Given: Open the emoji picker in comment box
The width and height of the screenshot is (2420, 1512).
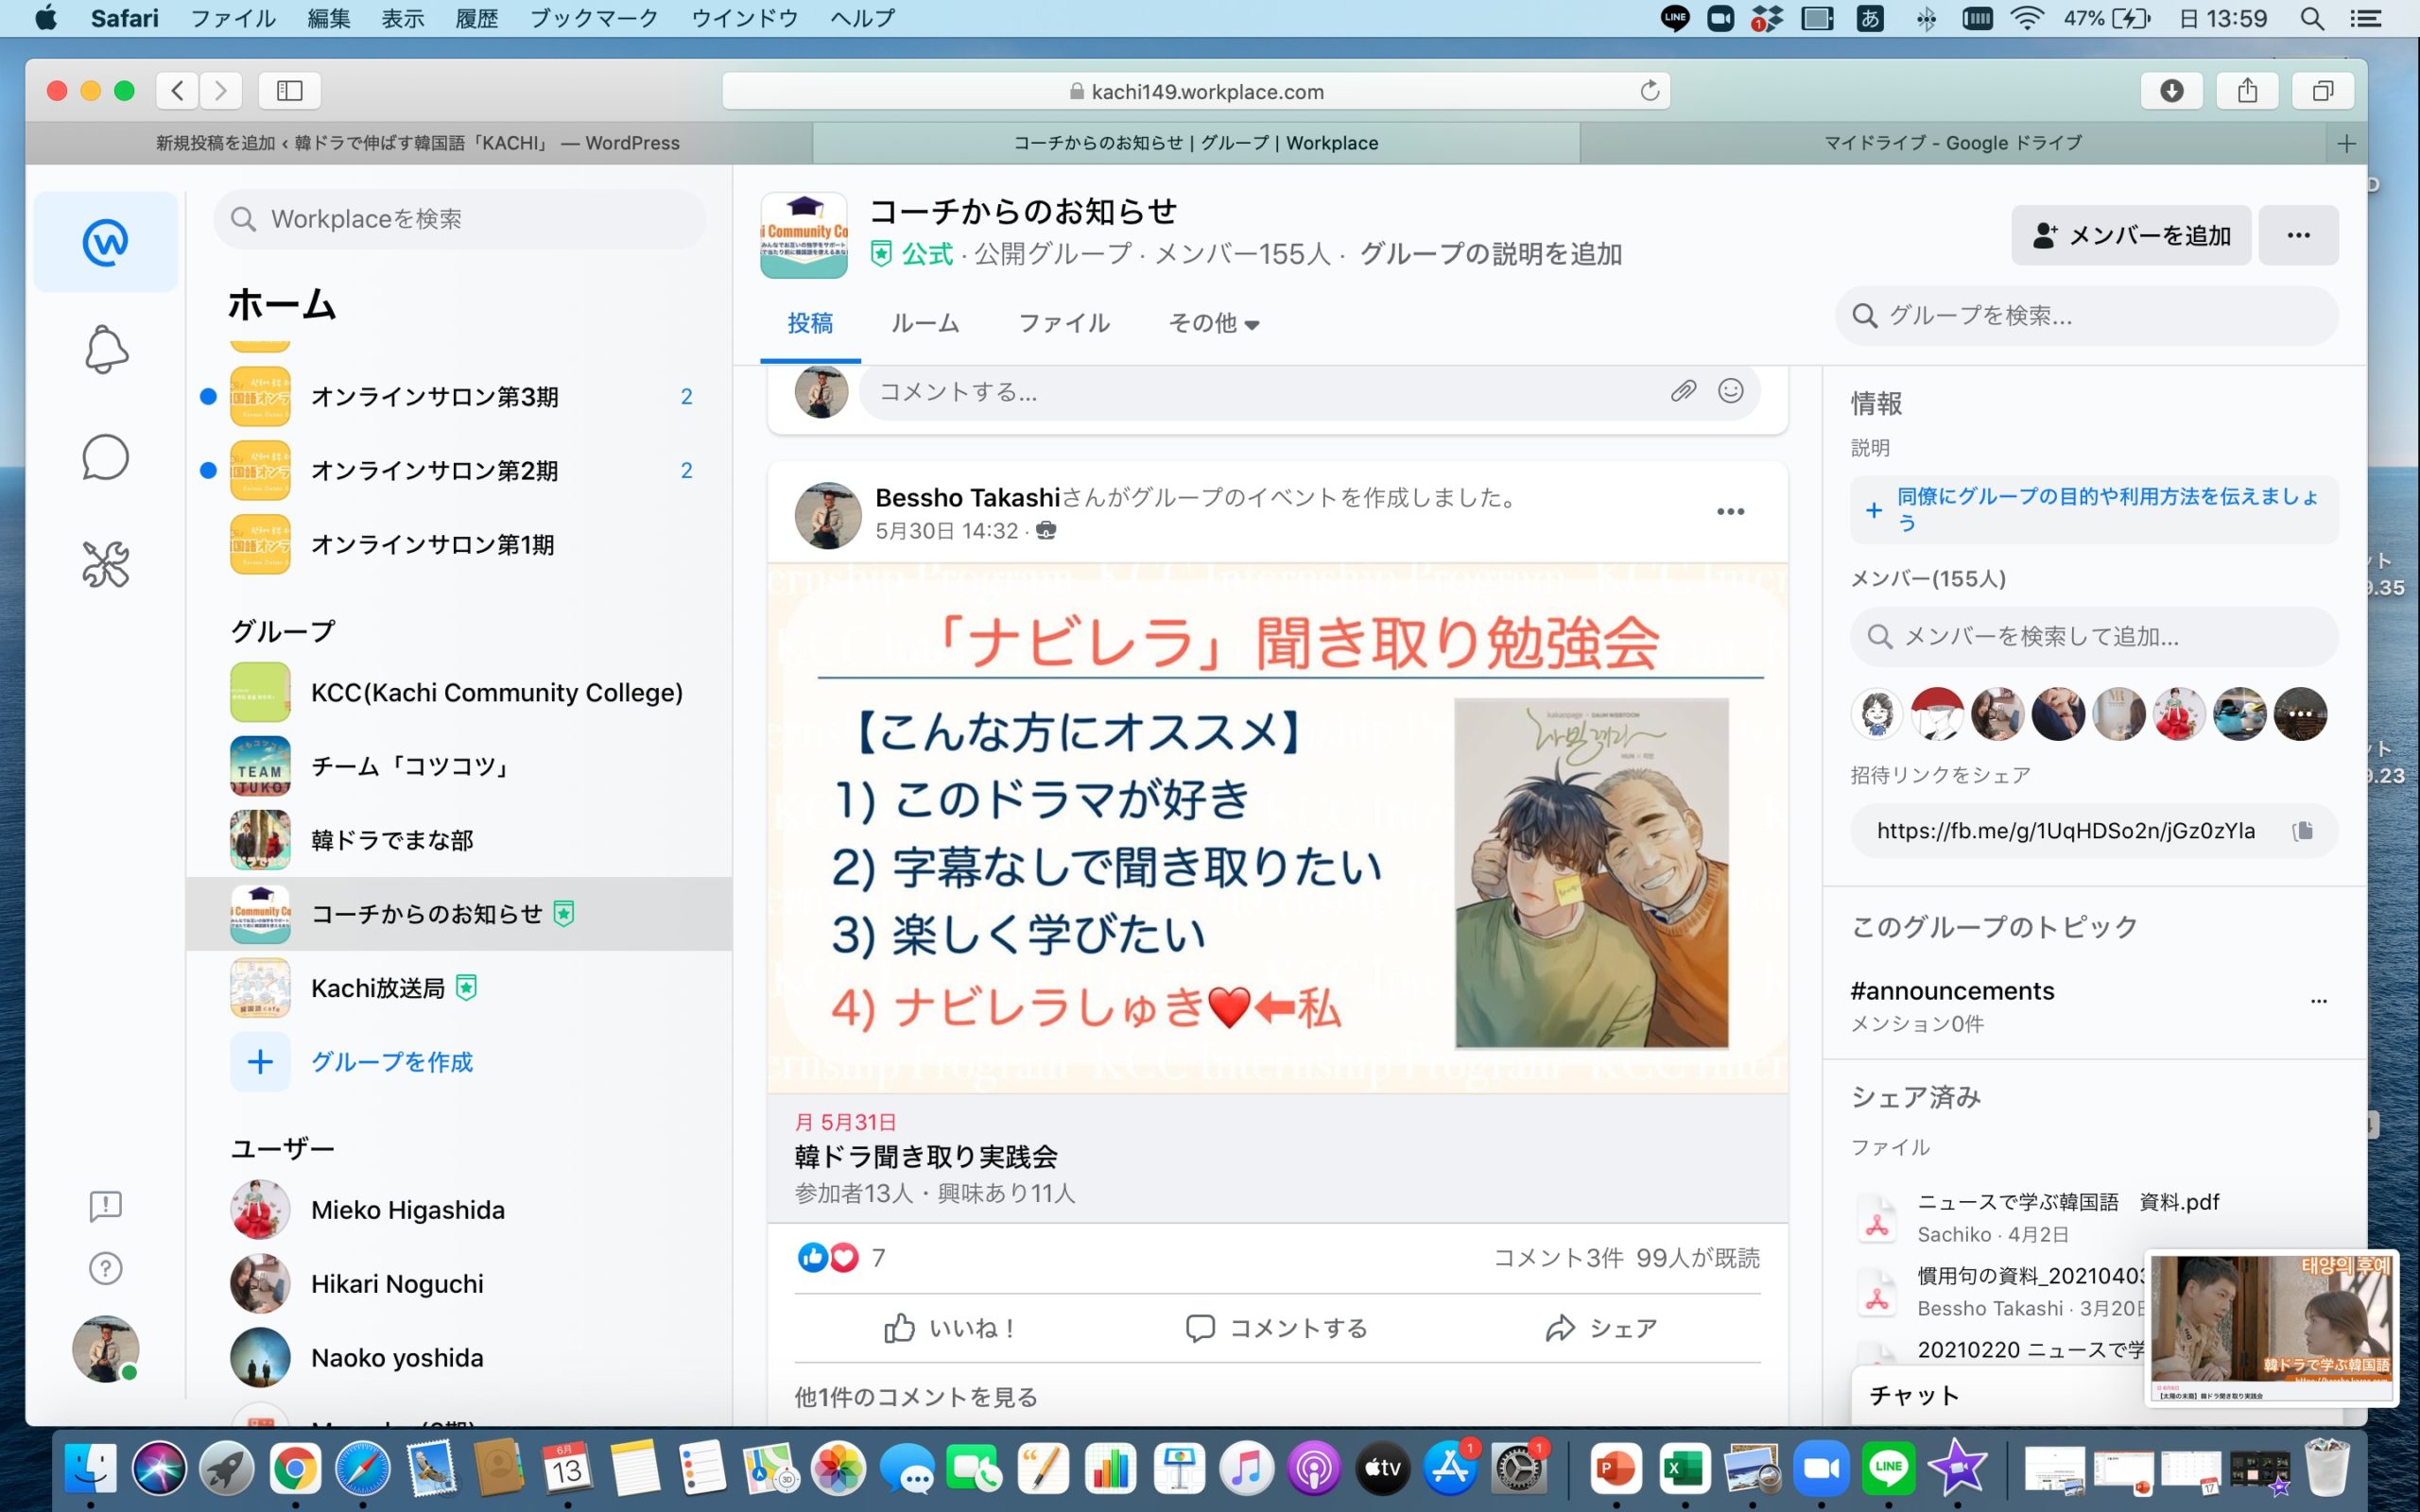Looking at the screenshot, I should click(1730, 391).
